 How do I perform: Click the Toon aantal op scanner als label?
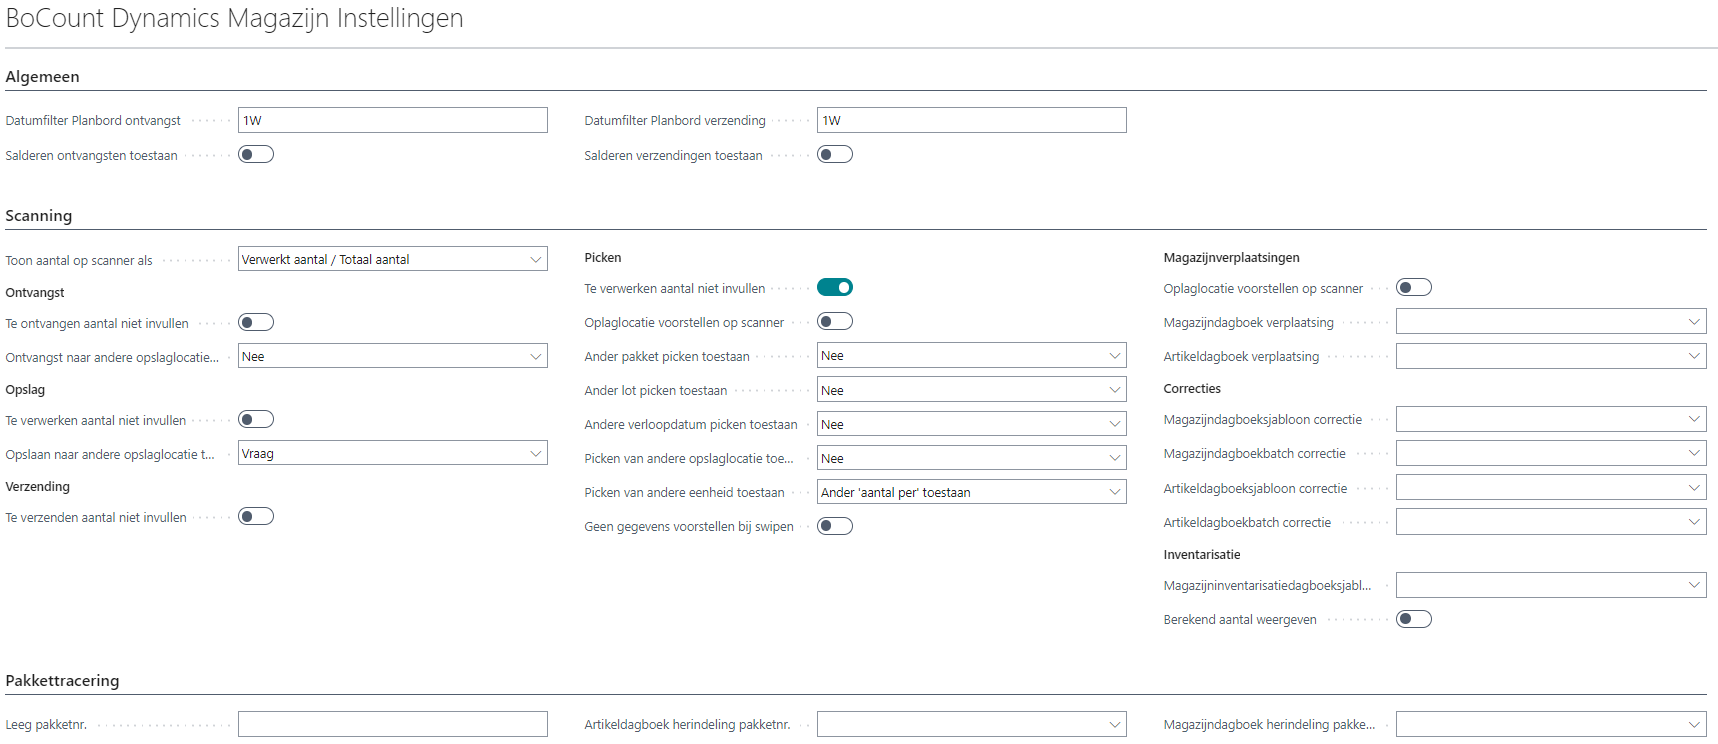pyautogui.click(x=79, y=261)
